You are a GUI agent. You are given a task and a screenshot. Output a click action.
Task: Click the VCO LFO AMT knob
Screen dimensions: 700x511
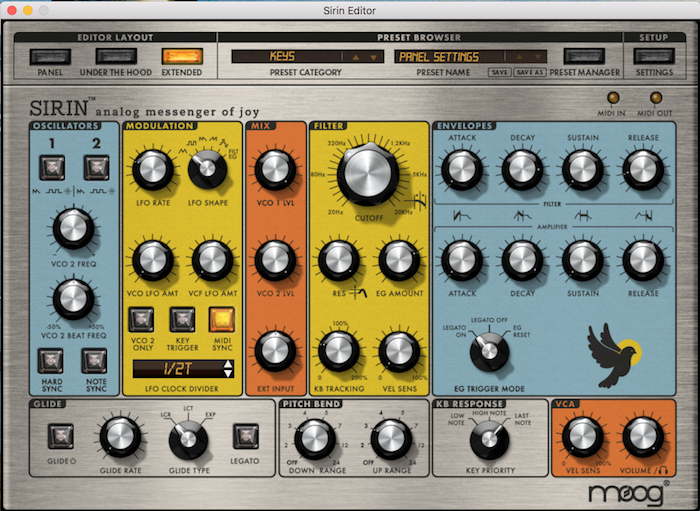point(153,261)
